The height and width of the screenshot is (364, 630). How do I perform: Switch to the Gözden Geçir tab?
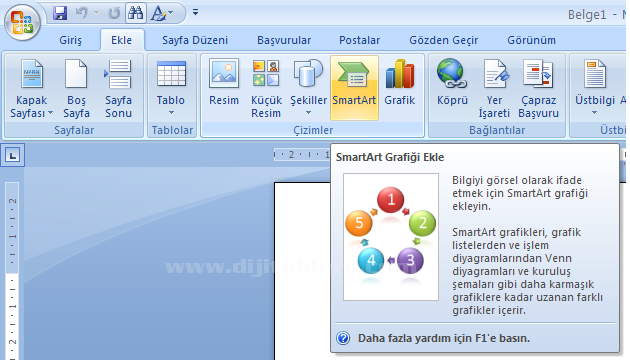tap(444, 40)
